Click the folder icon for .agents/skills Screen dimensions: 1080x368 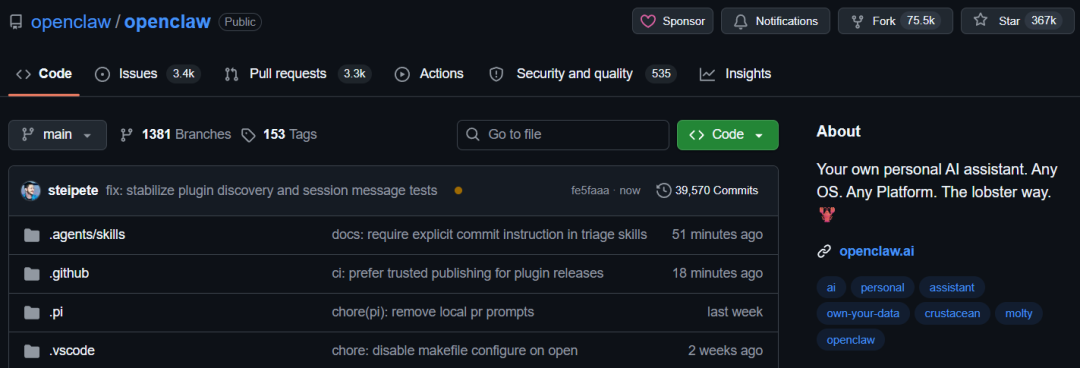32,236
